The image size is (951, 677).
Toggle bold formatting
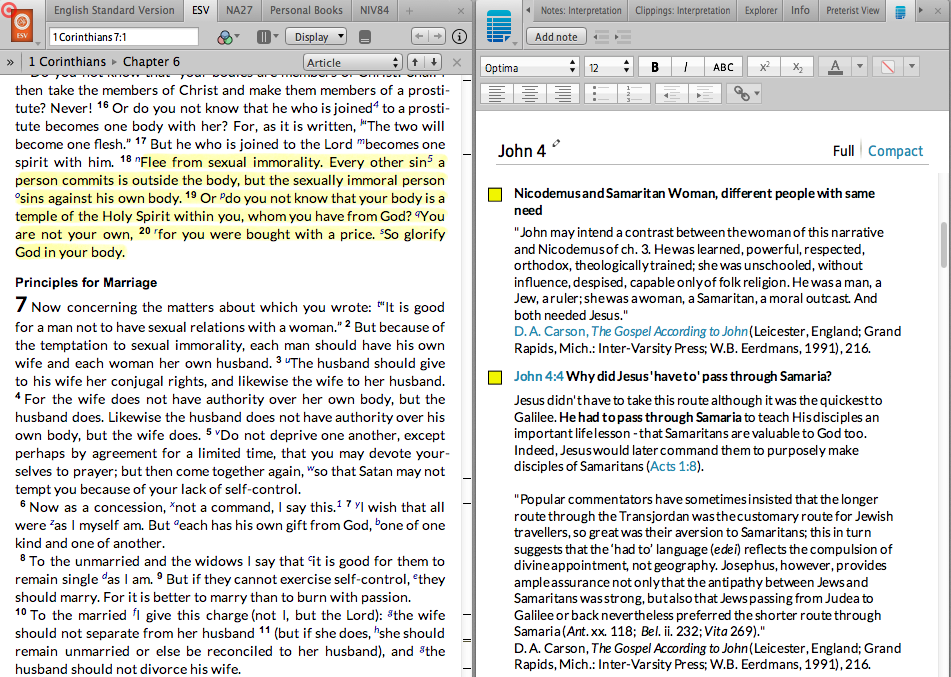click(x=654, y=67)
